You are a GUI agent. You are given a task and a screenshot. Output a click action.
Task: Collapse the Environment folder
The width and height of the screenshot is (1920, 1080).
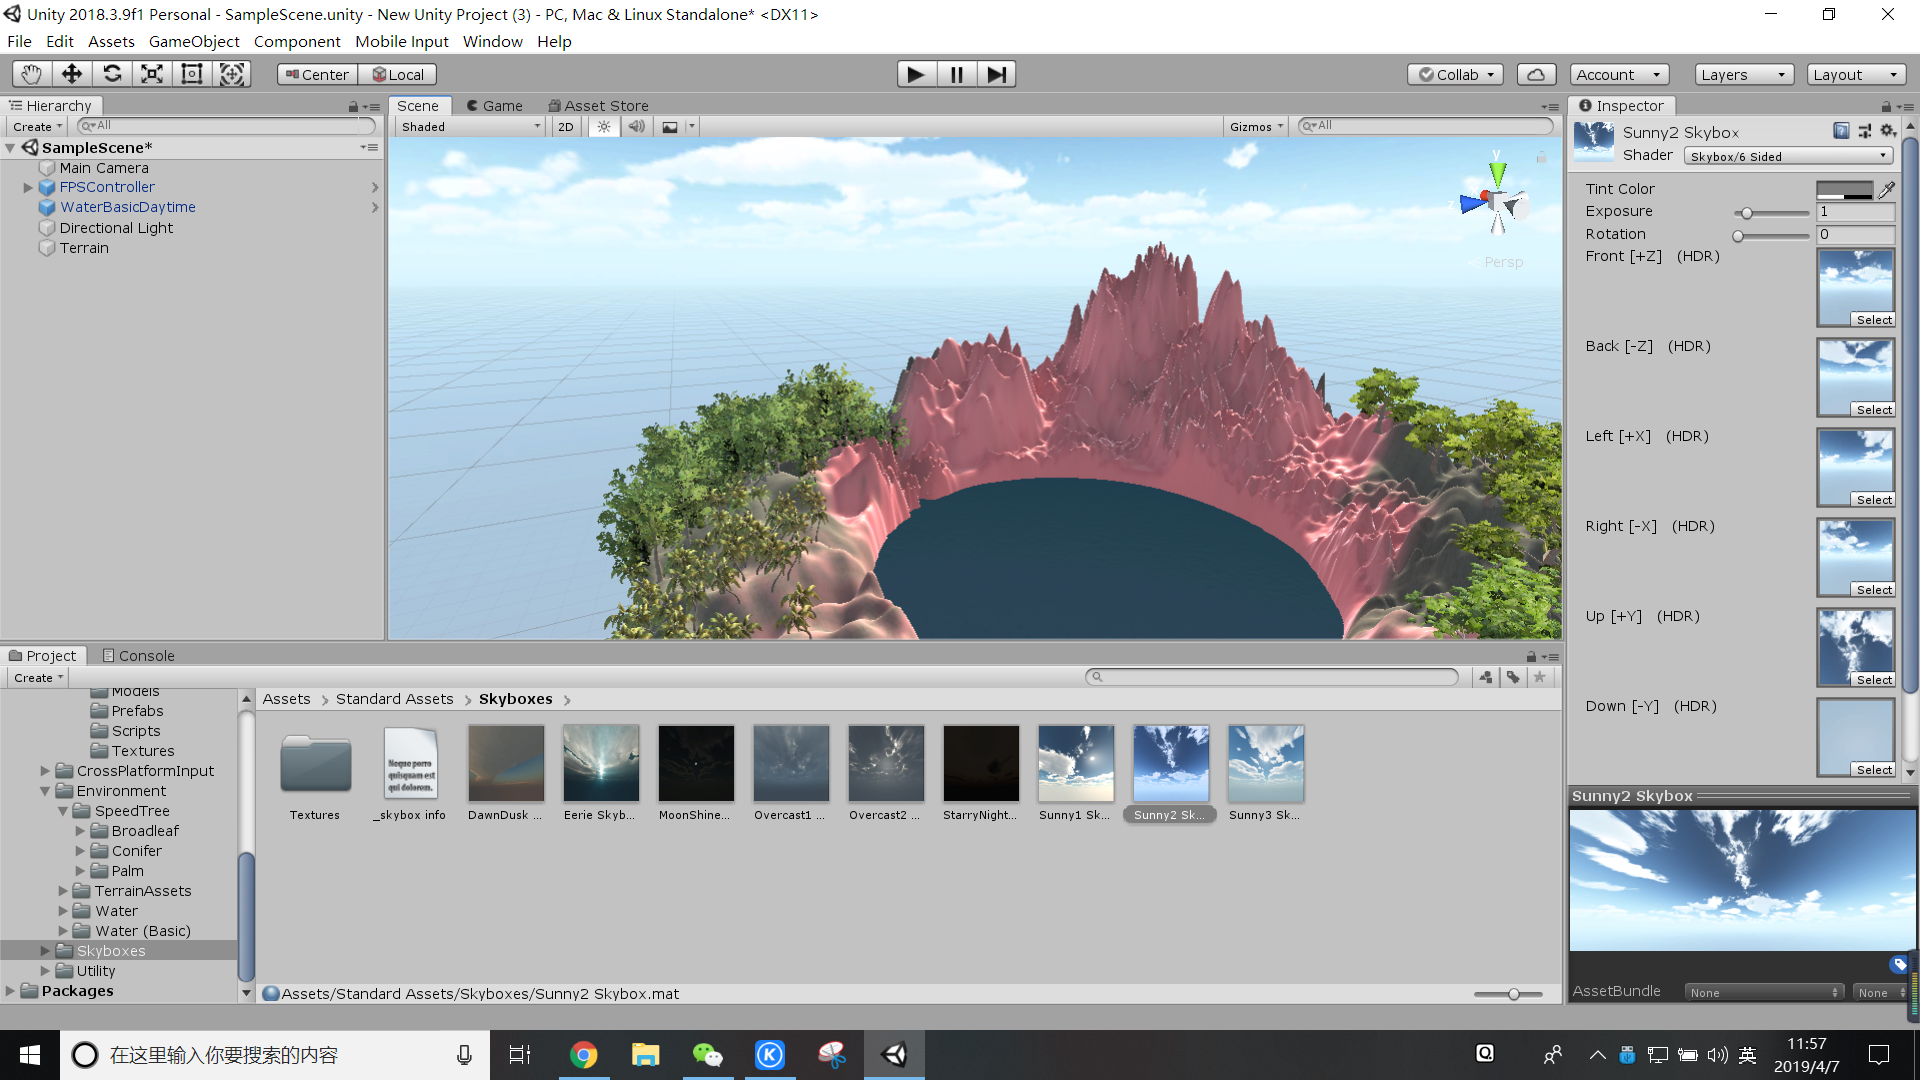pos(45,791)
